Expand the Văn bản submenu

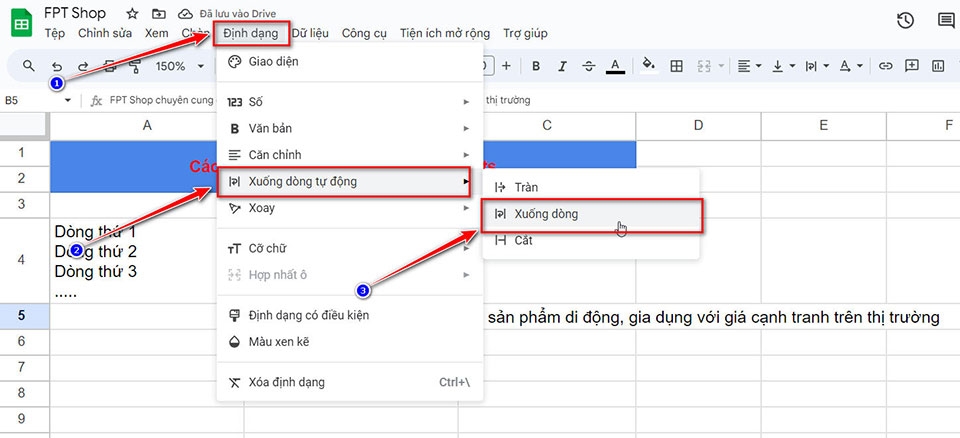pos(350,129)
